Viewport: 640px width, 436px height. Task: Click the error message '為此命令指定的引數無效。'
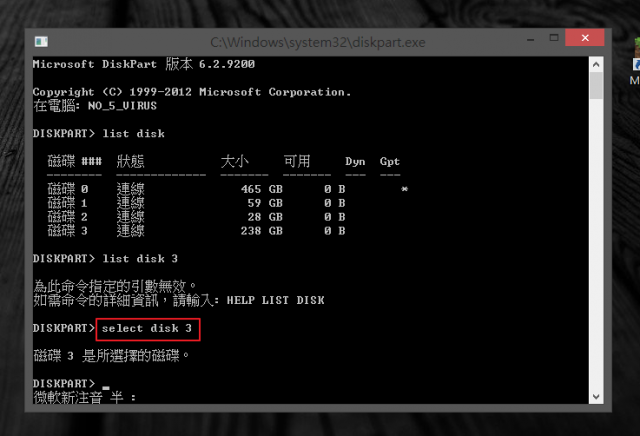(115, 286)
